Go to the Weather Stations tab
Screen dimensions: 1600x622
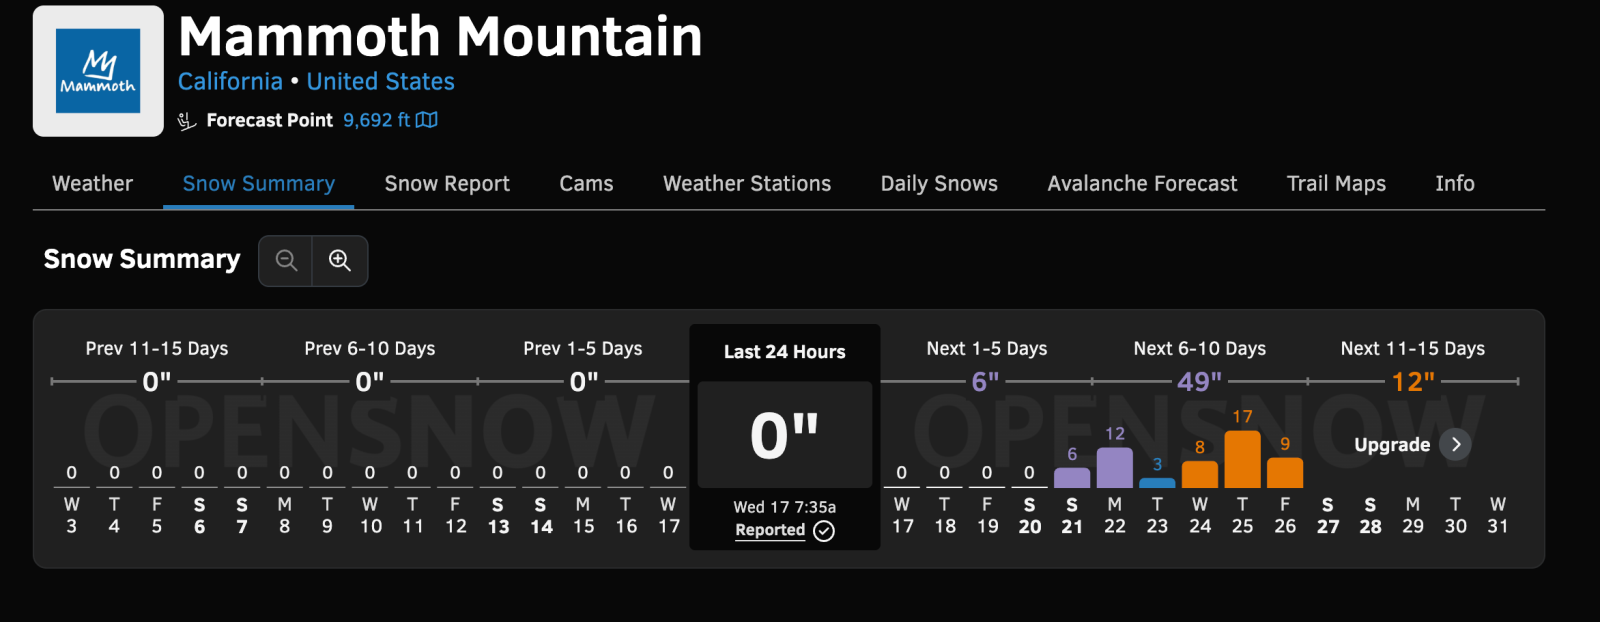(x=747, y=184)
